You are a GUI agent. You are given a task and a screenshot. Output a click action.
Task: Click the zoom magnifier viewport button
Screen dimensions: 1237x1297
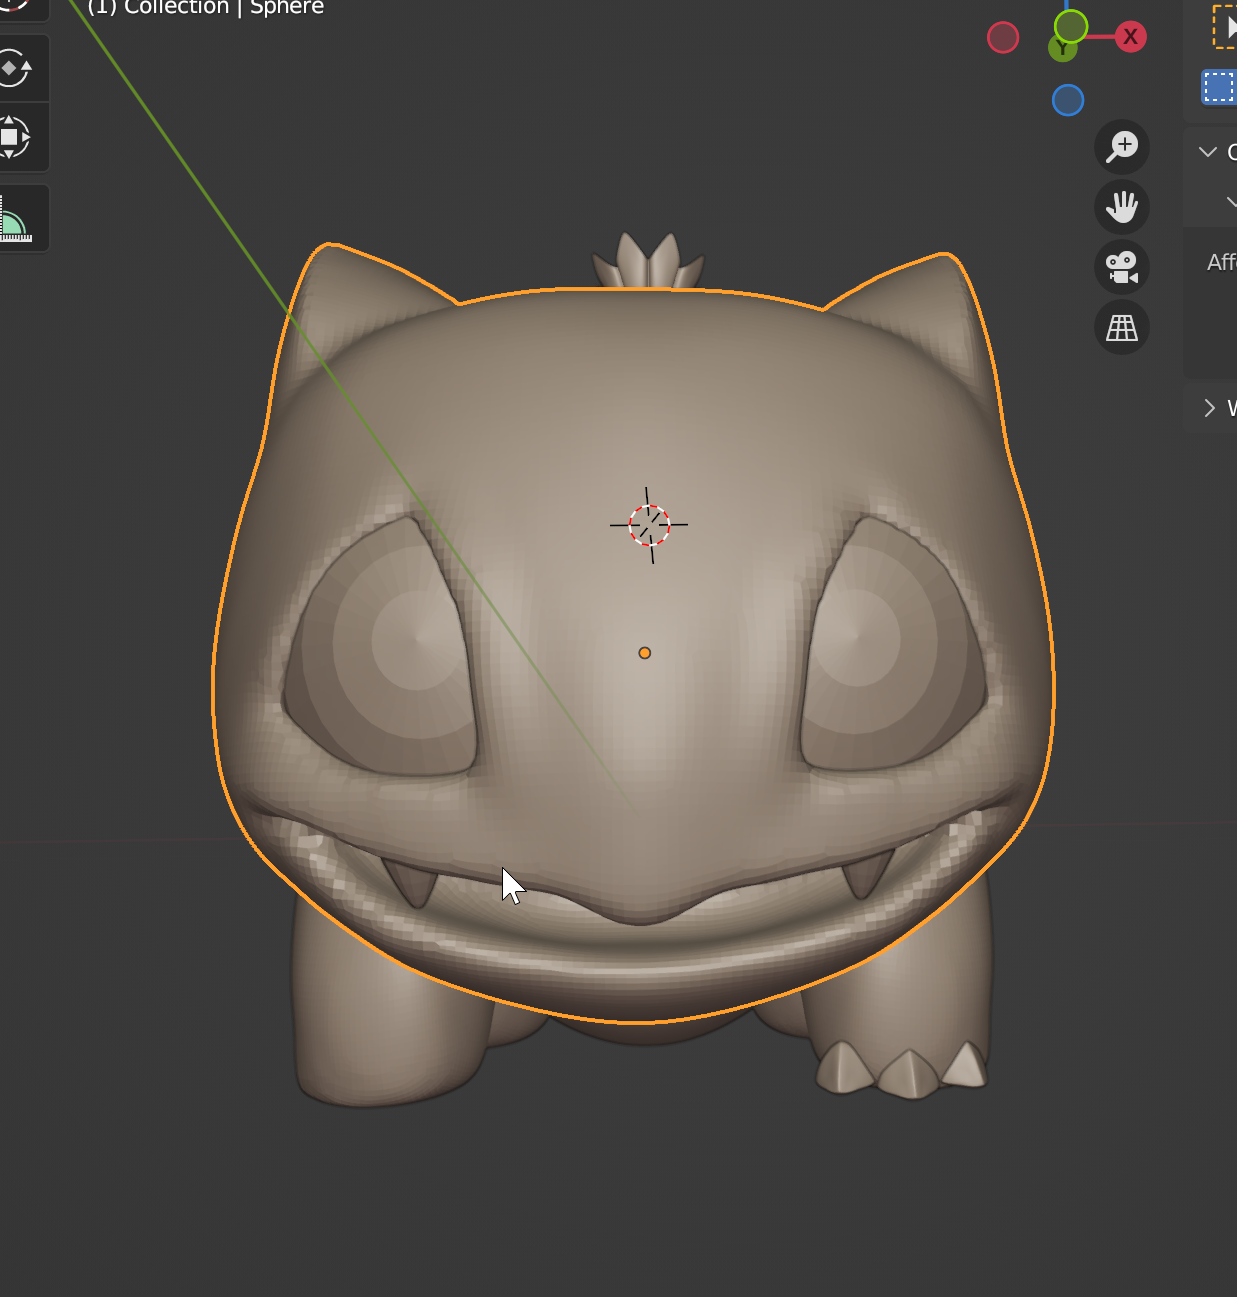coord(1122,147)
